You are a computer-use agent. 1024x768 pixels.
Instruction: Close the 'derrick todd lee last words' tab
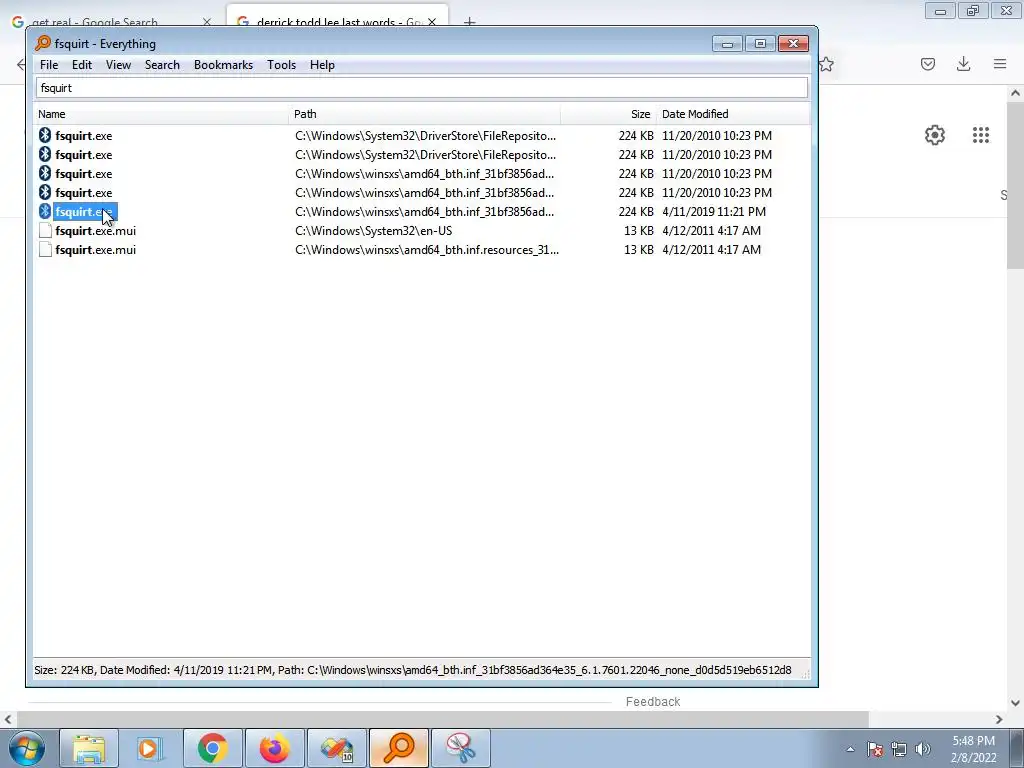(x=432, y=22)
